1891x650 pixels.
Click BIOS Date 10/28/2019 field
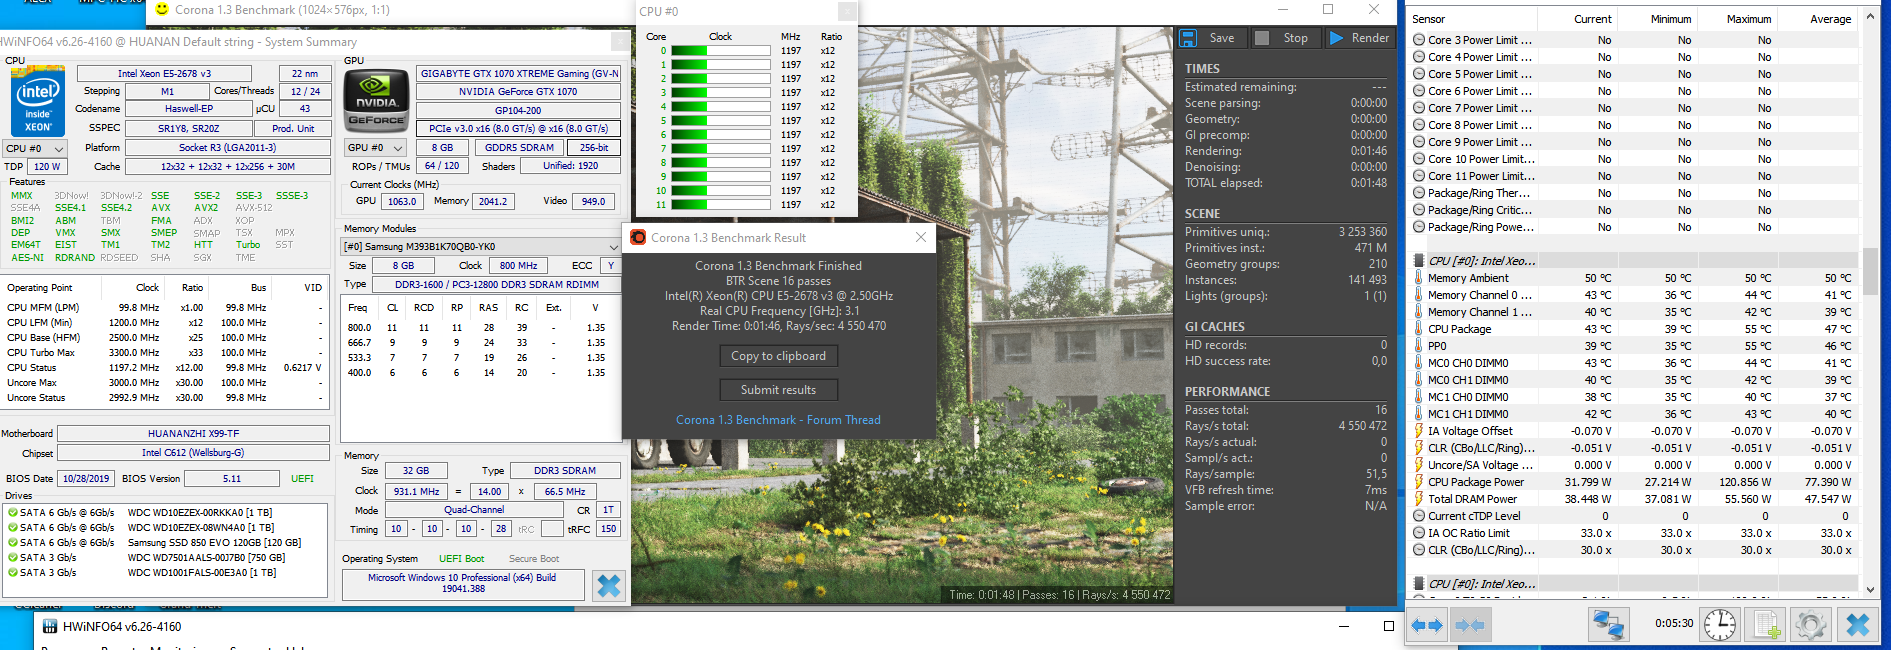[x=86, y=478]
